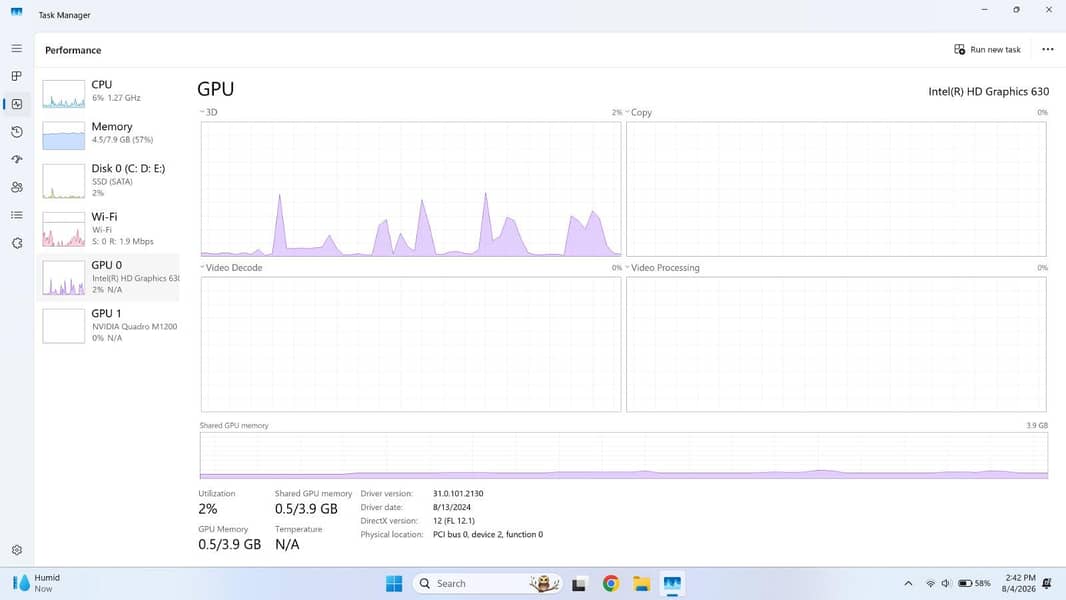The width and height of the screenshot is (1066, 600).
Task: Click the Shared GPU memory 0.5/3.9 GB value
Action: tap(306, 509)
